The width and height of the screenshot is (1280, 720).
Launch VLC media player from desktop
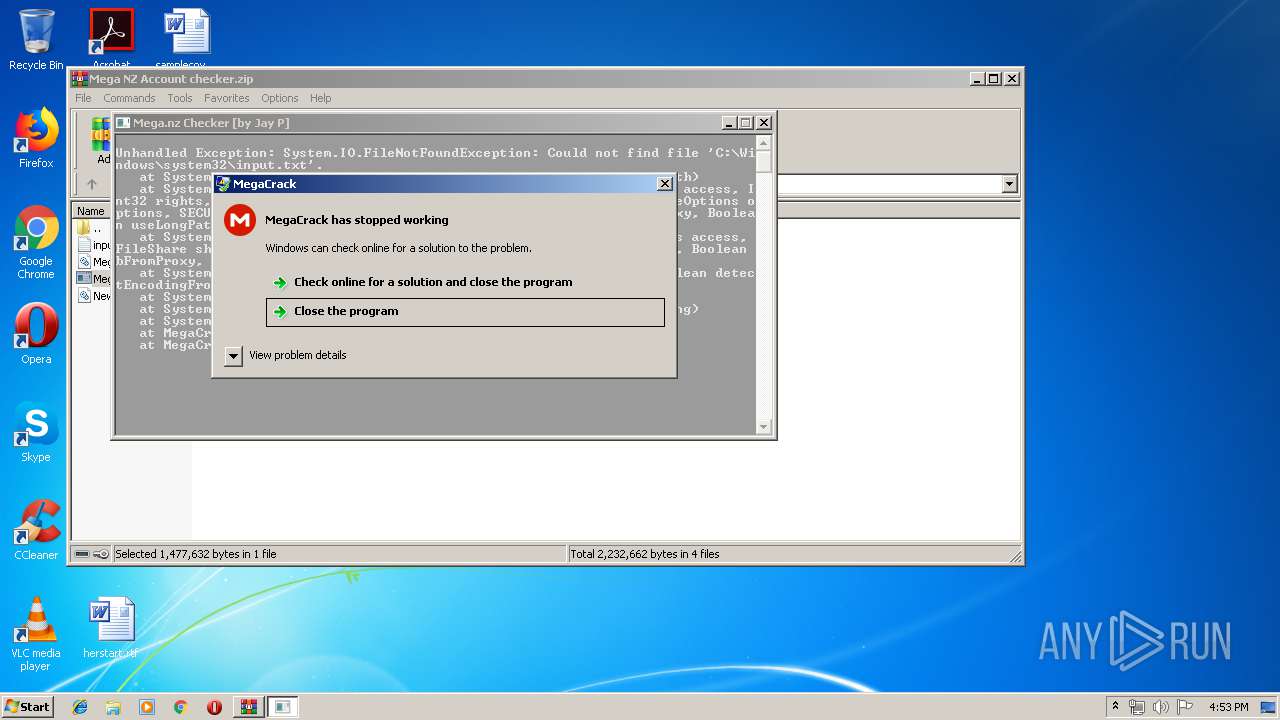36,634
